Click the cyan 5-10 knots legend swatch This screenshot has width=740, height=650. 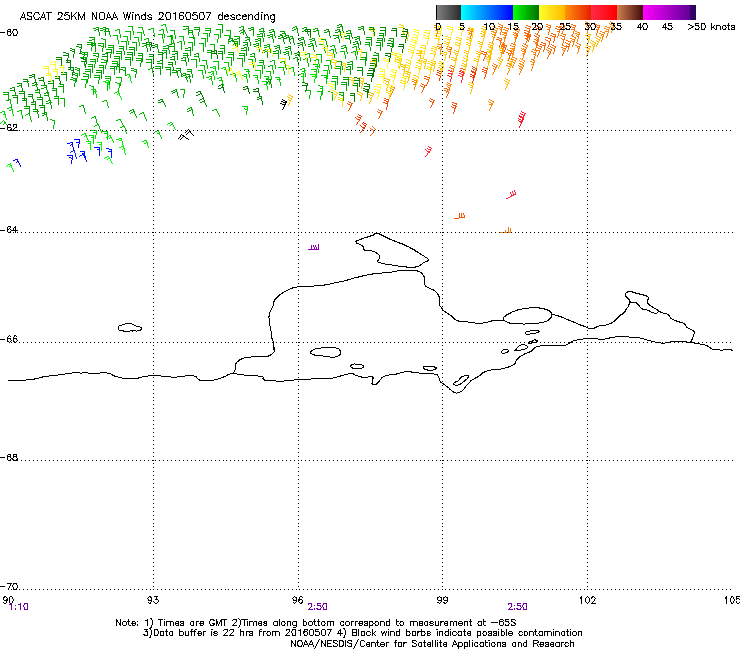[474, 12]
